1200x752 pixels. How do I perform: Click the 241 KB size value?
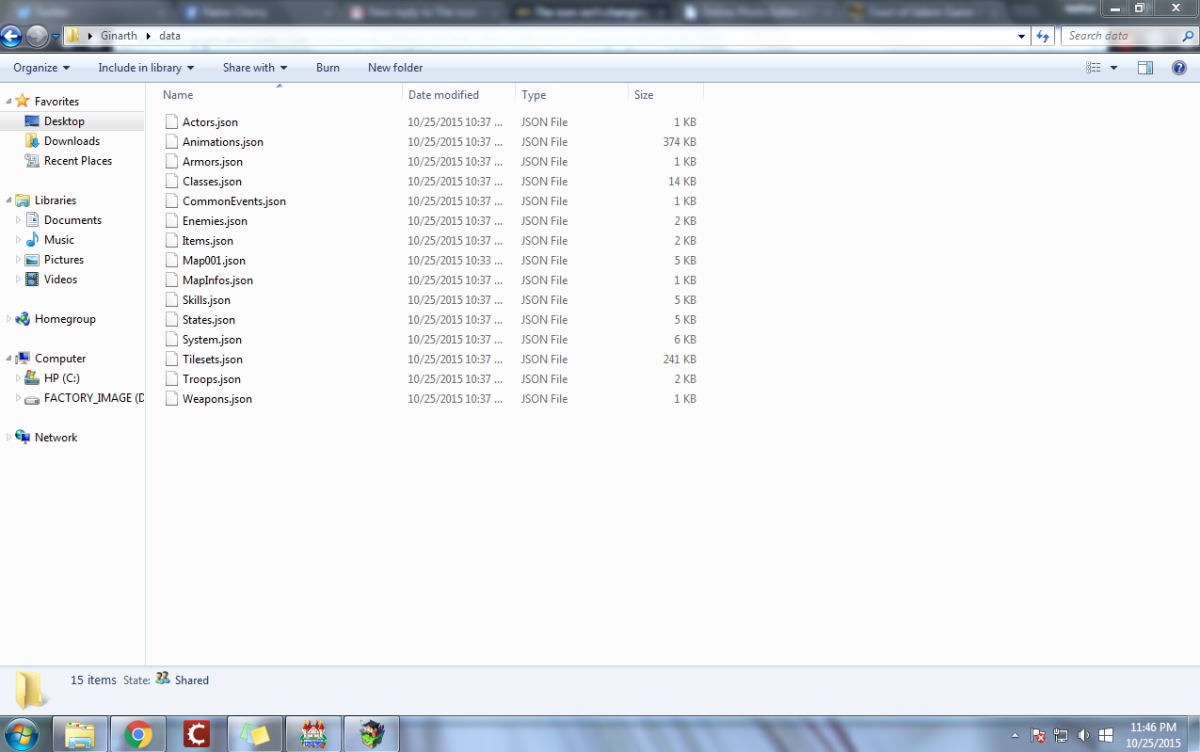pos(680,359)
